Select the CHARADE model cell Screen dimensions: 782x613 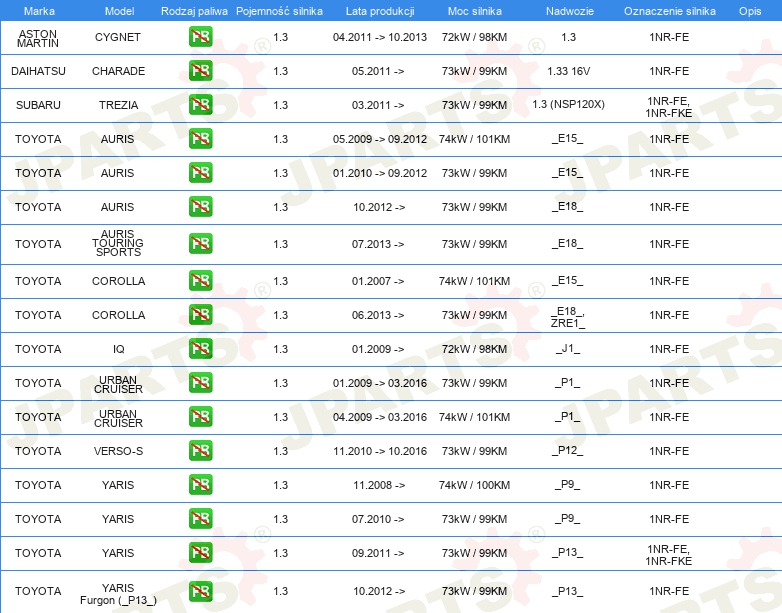[118, 71]
